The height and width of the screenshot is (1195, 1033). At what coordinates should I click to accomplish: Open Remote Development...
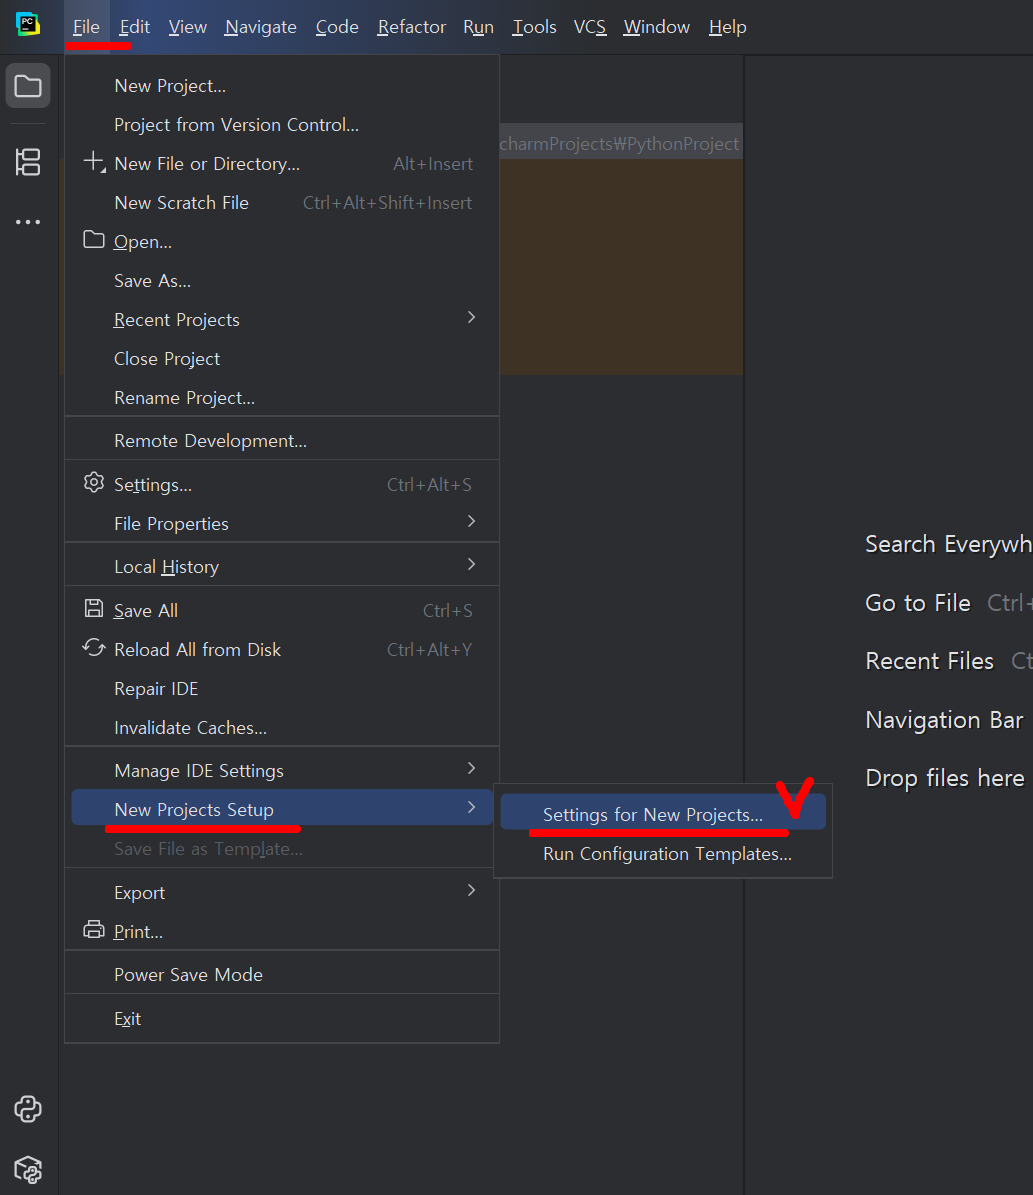coord(282,441)
